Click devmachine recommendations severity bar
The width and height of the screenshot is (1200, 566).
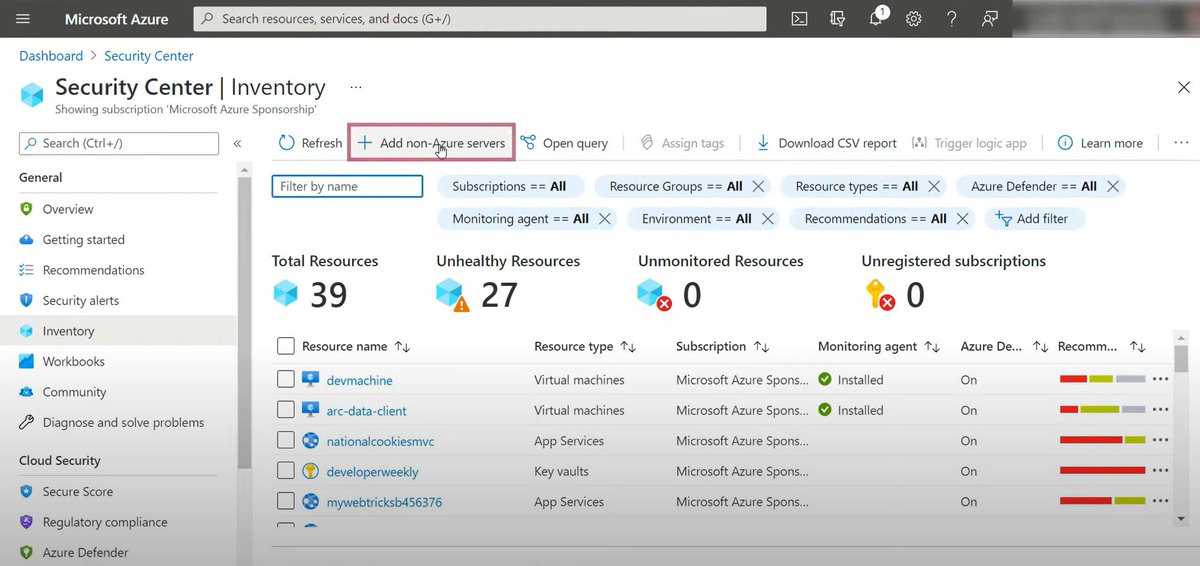click(1102, 380)
